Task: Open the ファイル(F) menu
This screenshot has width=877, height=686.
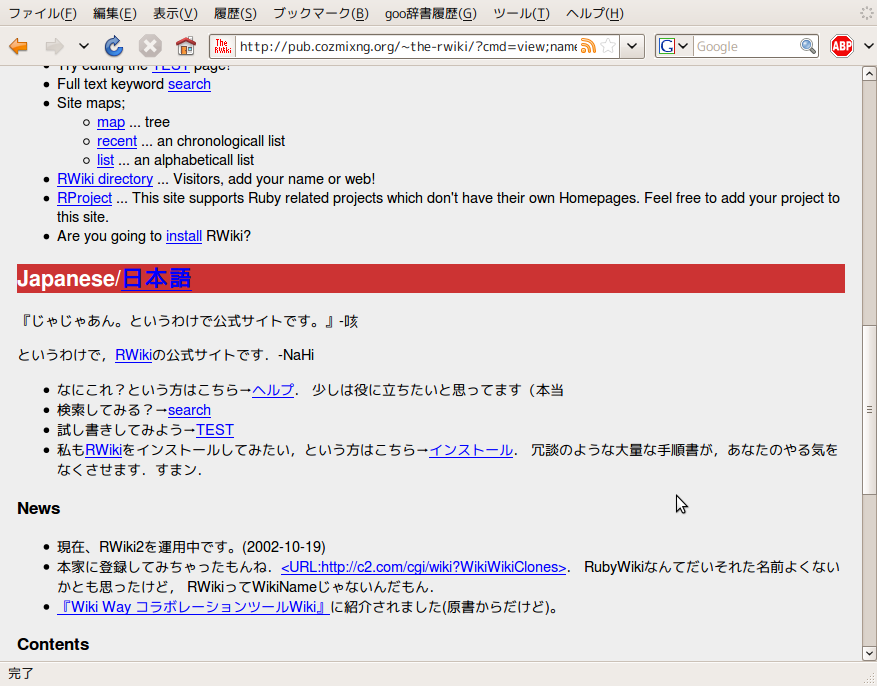Action: click(43, 13)
